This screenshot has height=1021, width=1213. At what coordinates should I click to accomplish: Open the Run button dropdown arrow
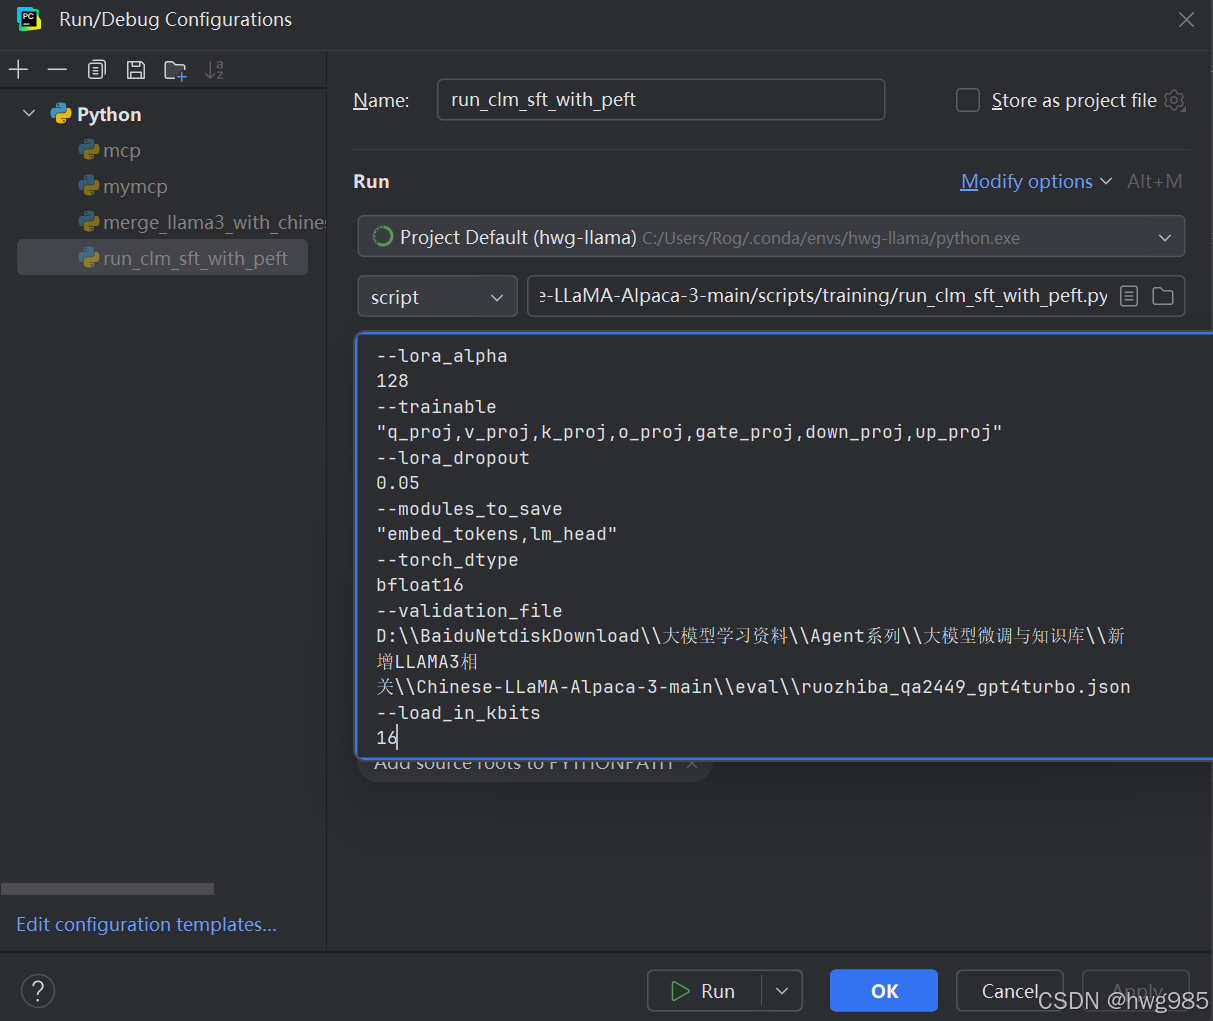point(782,991)
